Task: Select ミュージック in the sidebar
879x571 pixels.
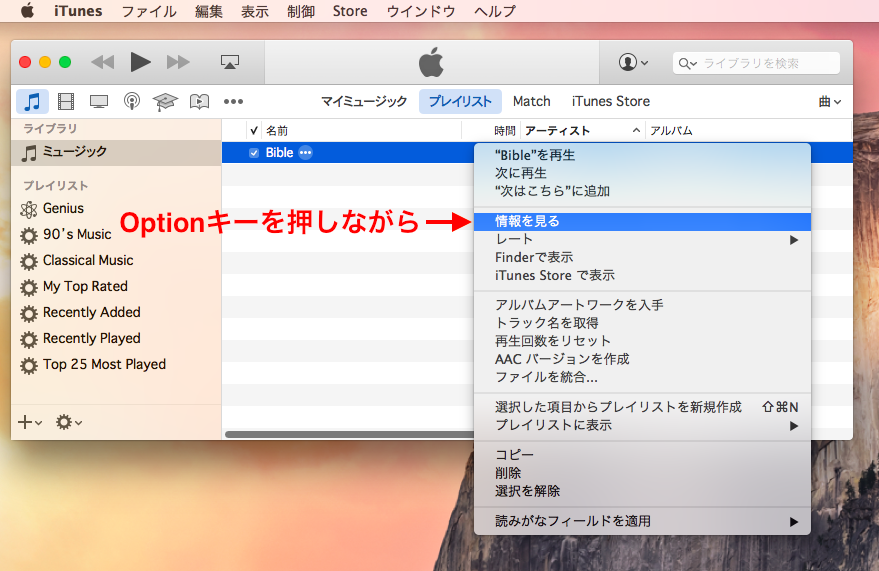Action: tap(116, 152)
